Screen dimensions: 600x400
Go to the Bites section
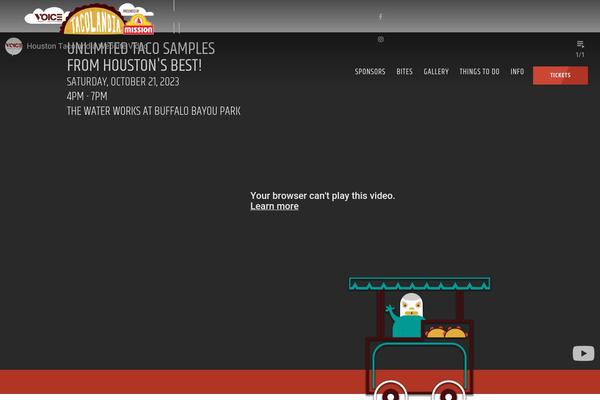click(x=404, y=72)
